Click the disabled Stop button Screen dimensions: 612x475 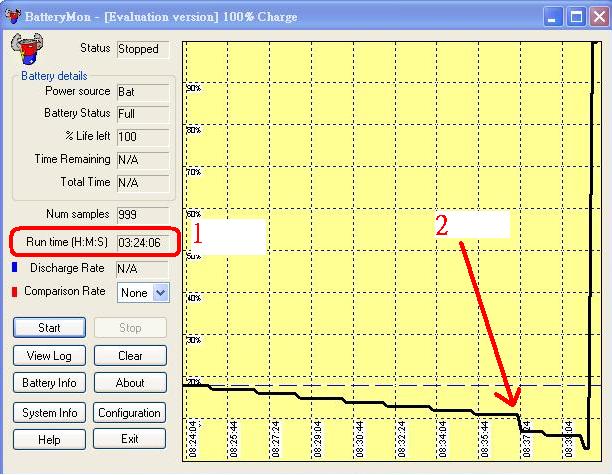(130, 327)
